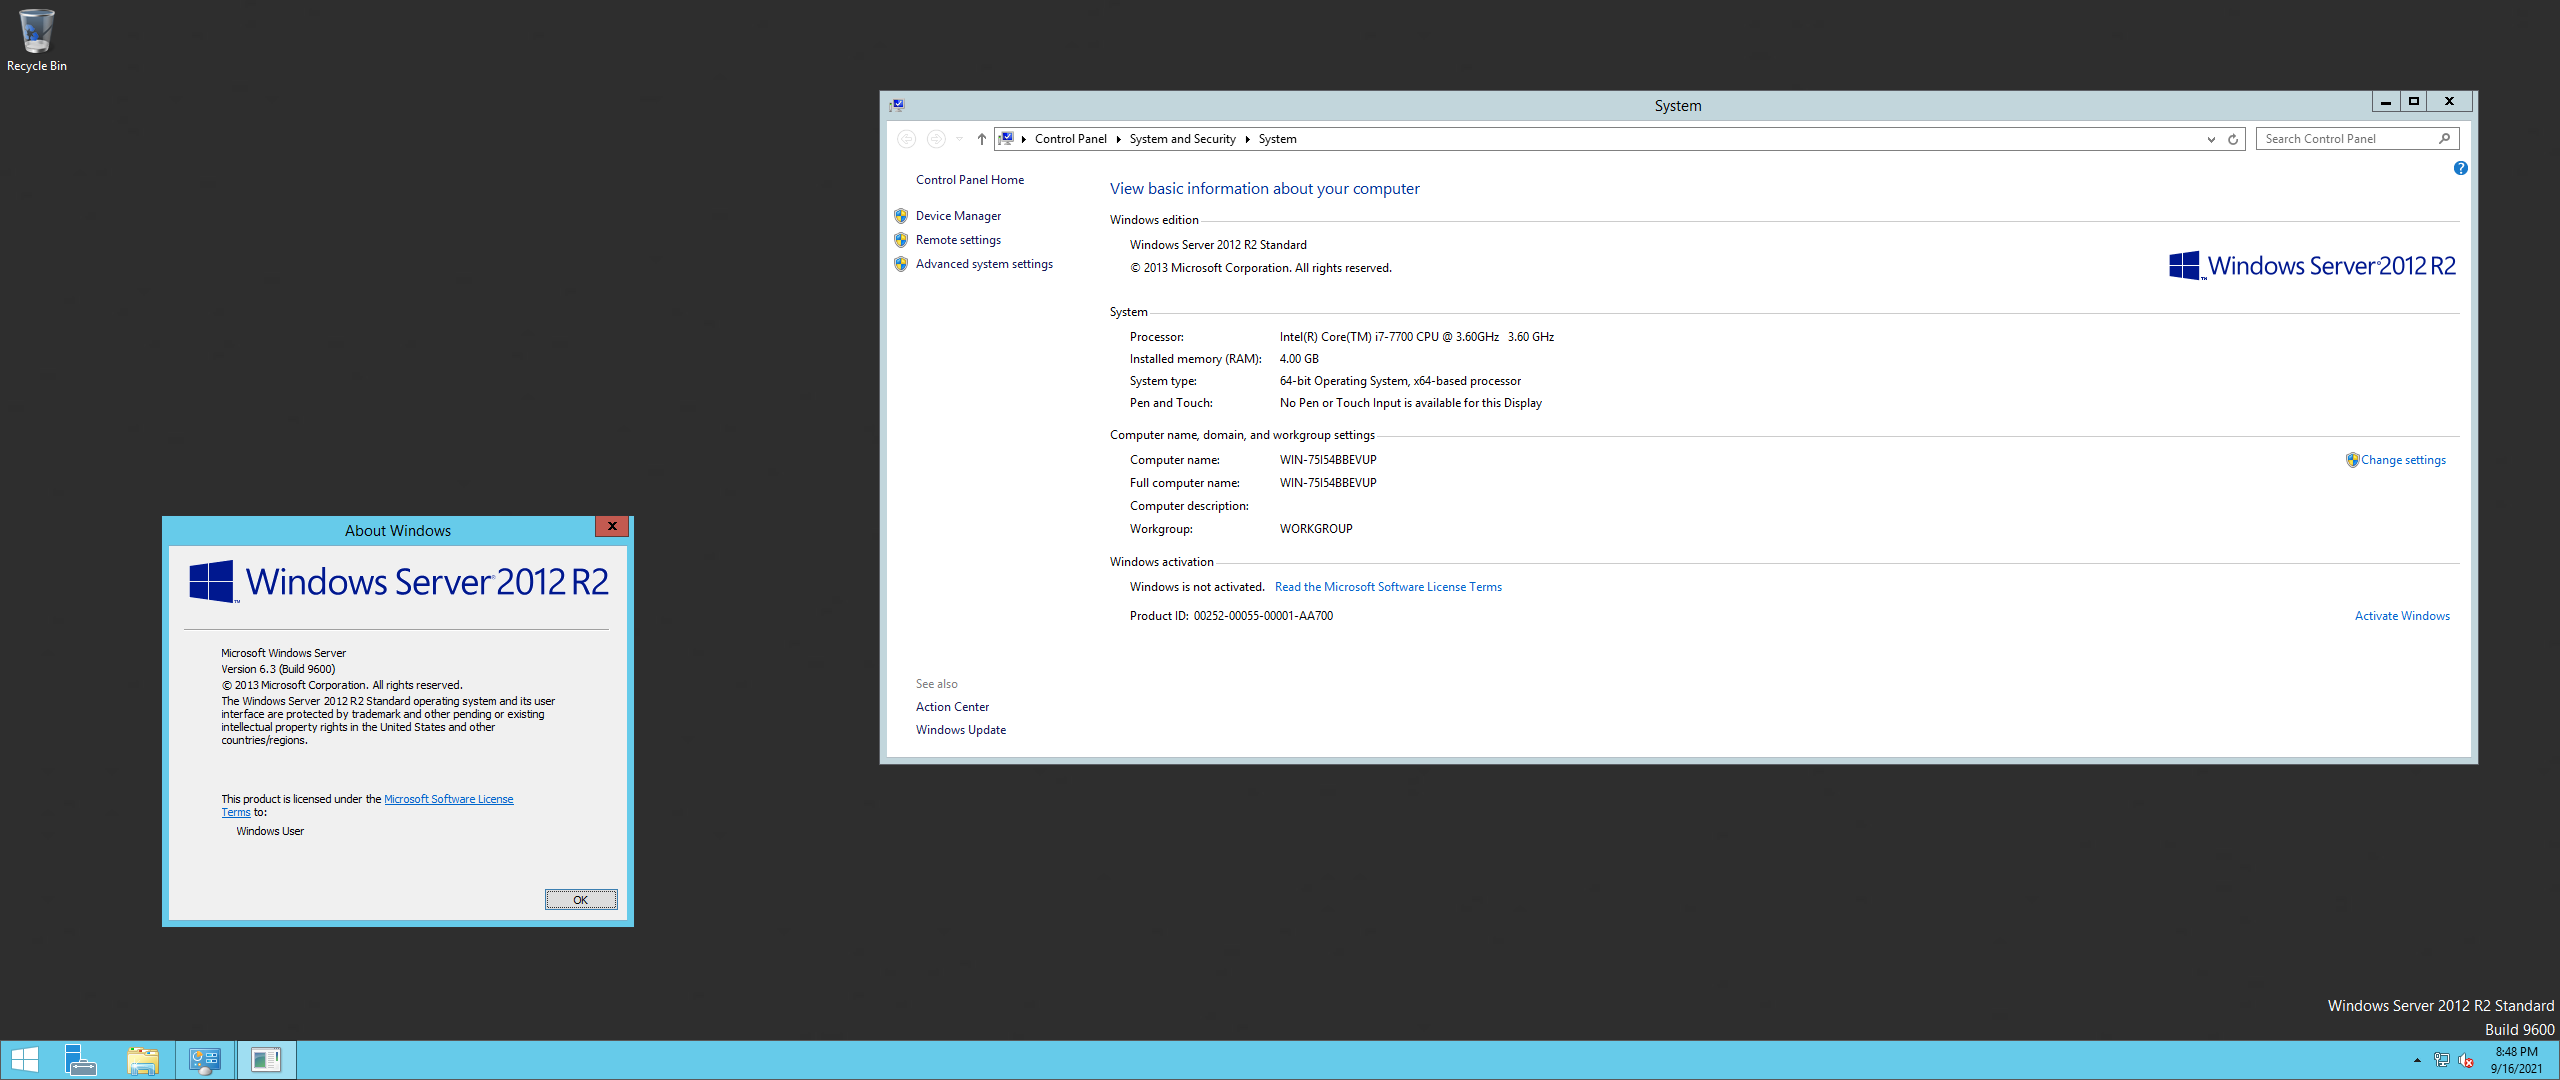The height and width of the screenshot is (1080, 2560).
Task: Click the 4.00 GB installed memory value
Action: (1299, 359)
